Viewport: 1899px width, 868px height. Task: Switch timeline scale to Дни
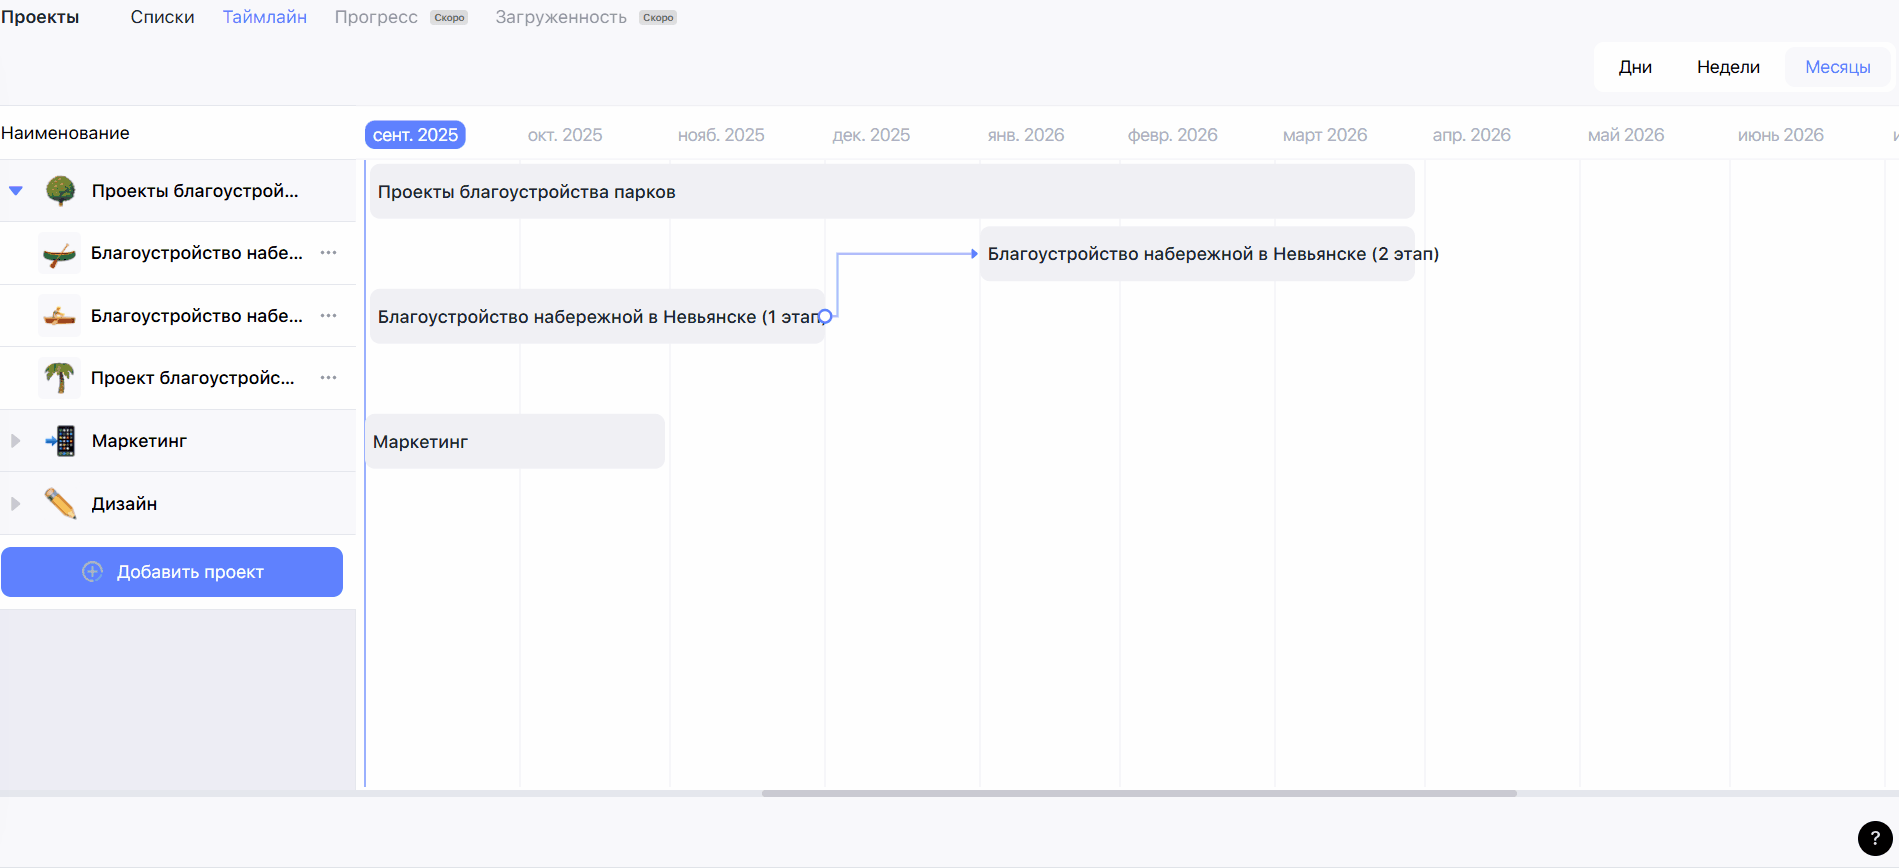[x=1634, y=67]
